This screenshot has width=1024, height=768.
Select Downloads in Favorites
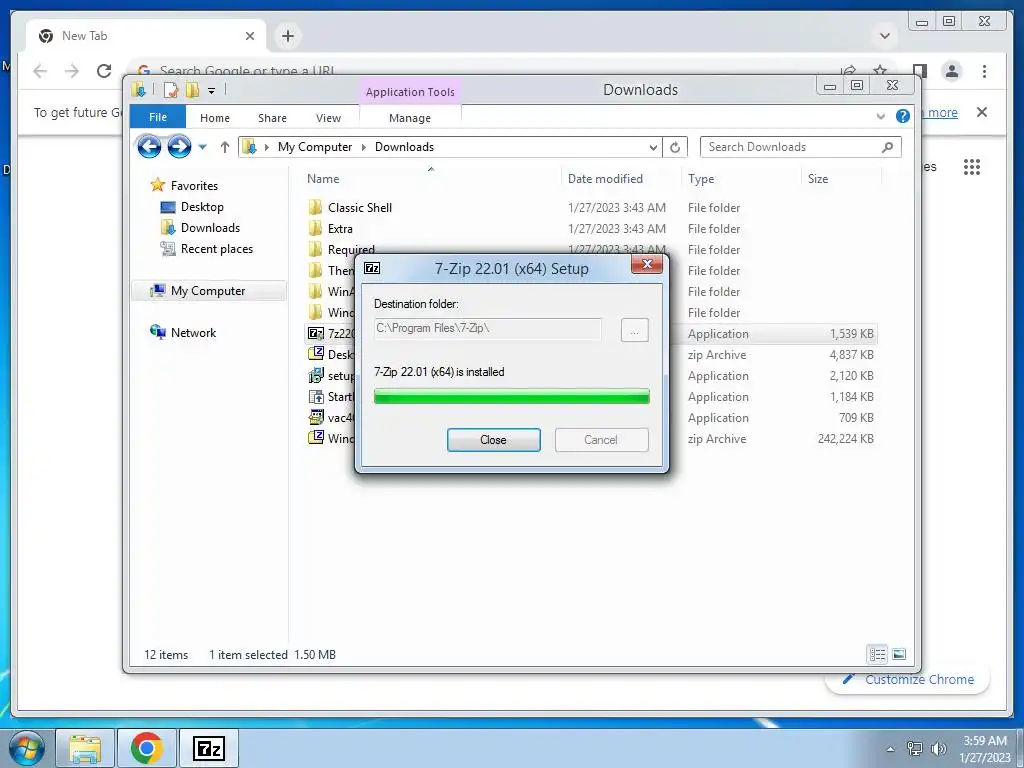point(210,228)
